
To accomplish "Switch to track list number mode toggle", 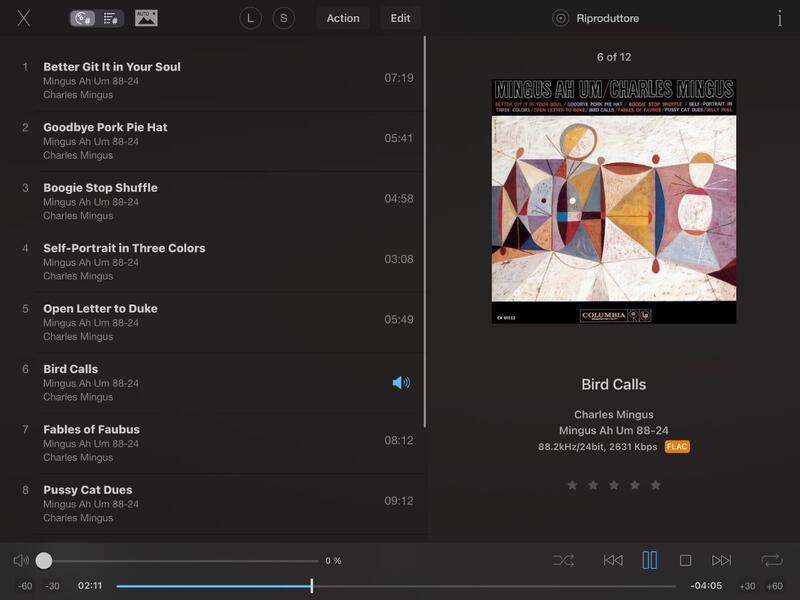I will 111,18.
